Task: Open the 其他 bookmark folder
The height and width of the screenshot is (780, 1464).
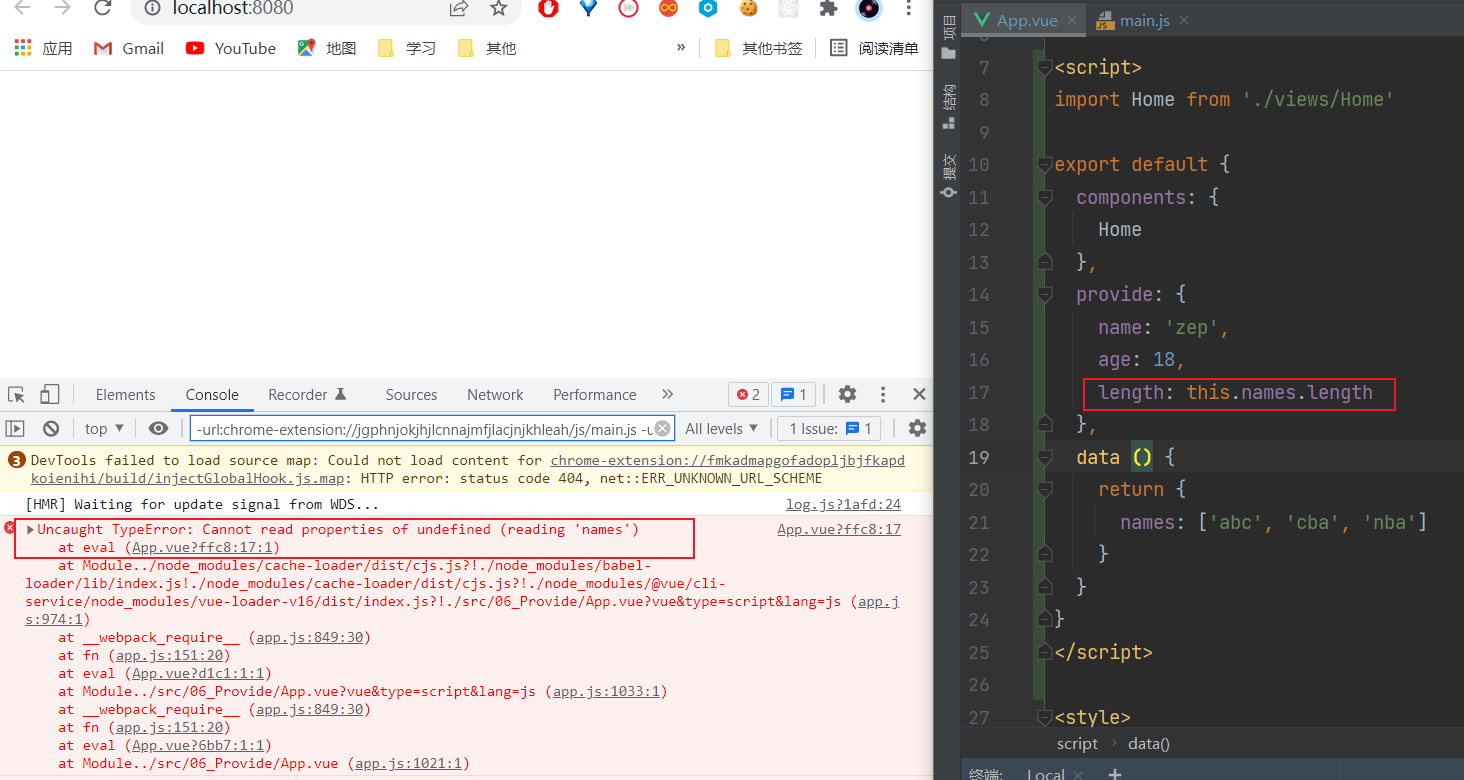Action: coord(487,48)
